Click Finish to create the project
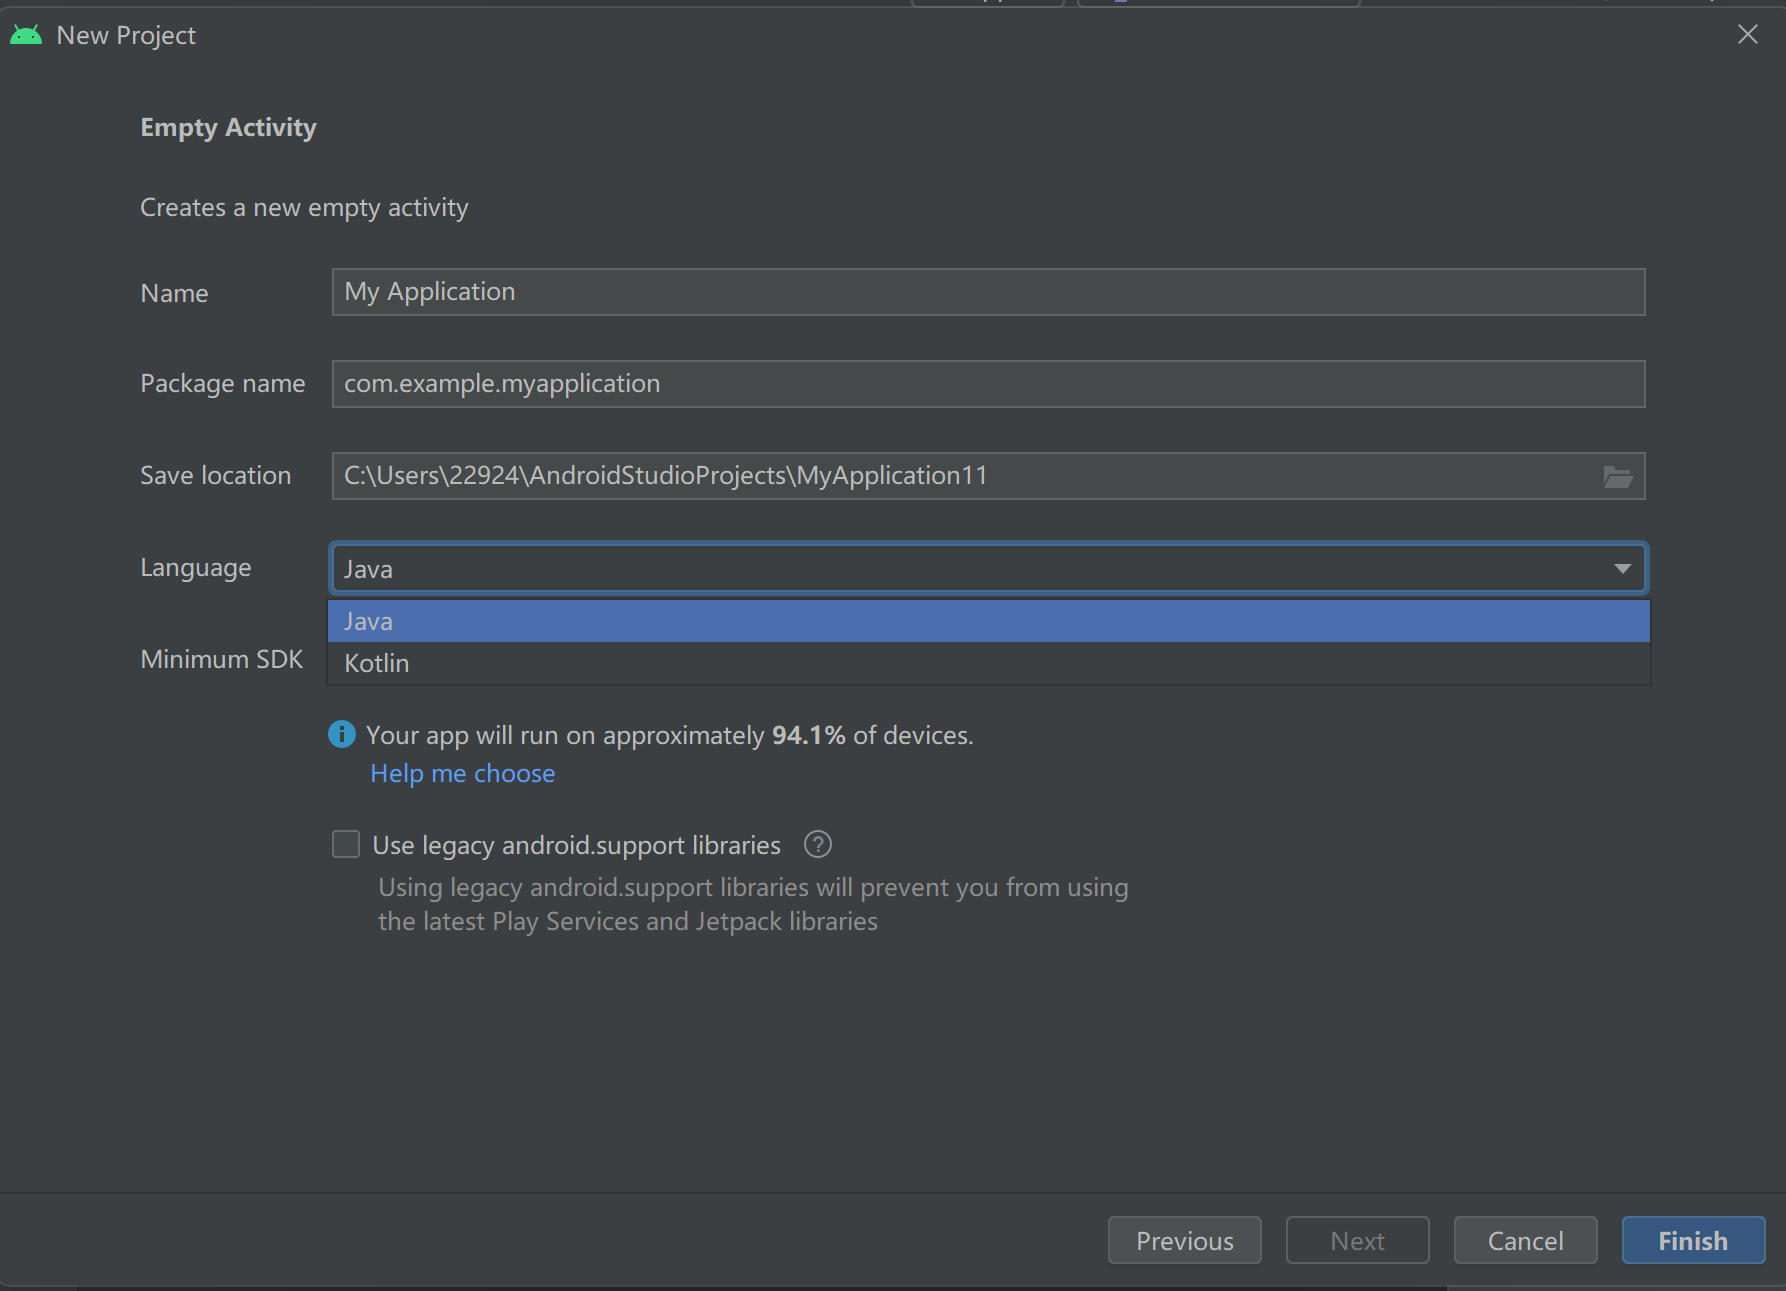1786x1291 pixels. pos(1694,1240)
